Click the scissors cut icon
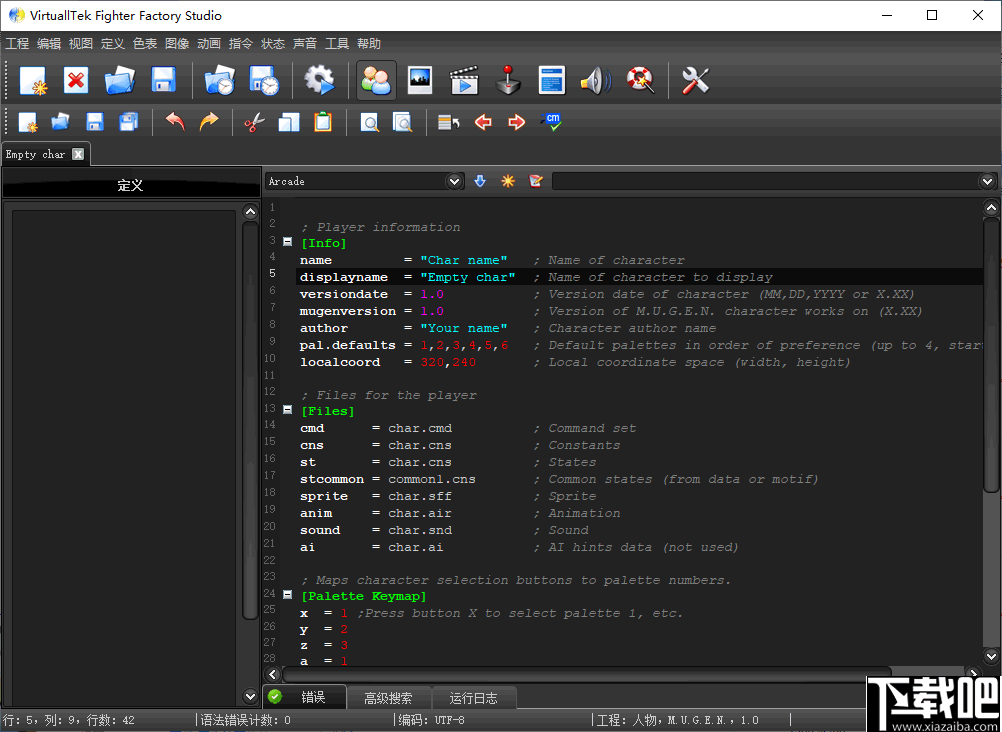This screenshot has width=1002, height=732. (x=254, y=122)
